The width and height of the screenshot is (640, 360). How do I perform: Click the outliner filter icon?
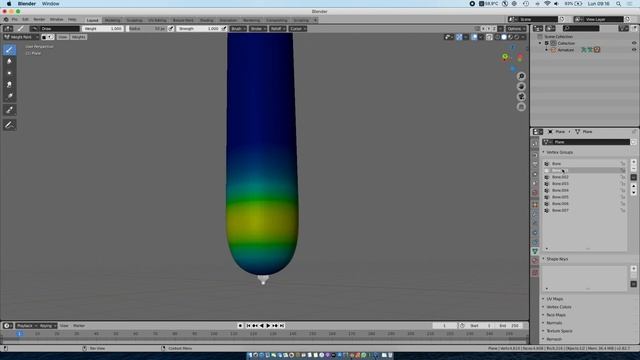pos(623,28)
